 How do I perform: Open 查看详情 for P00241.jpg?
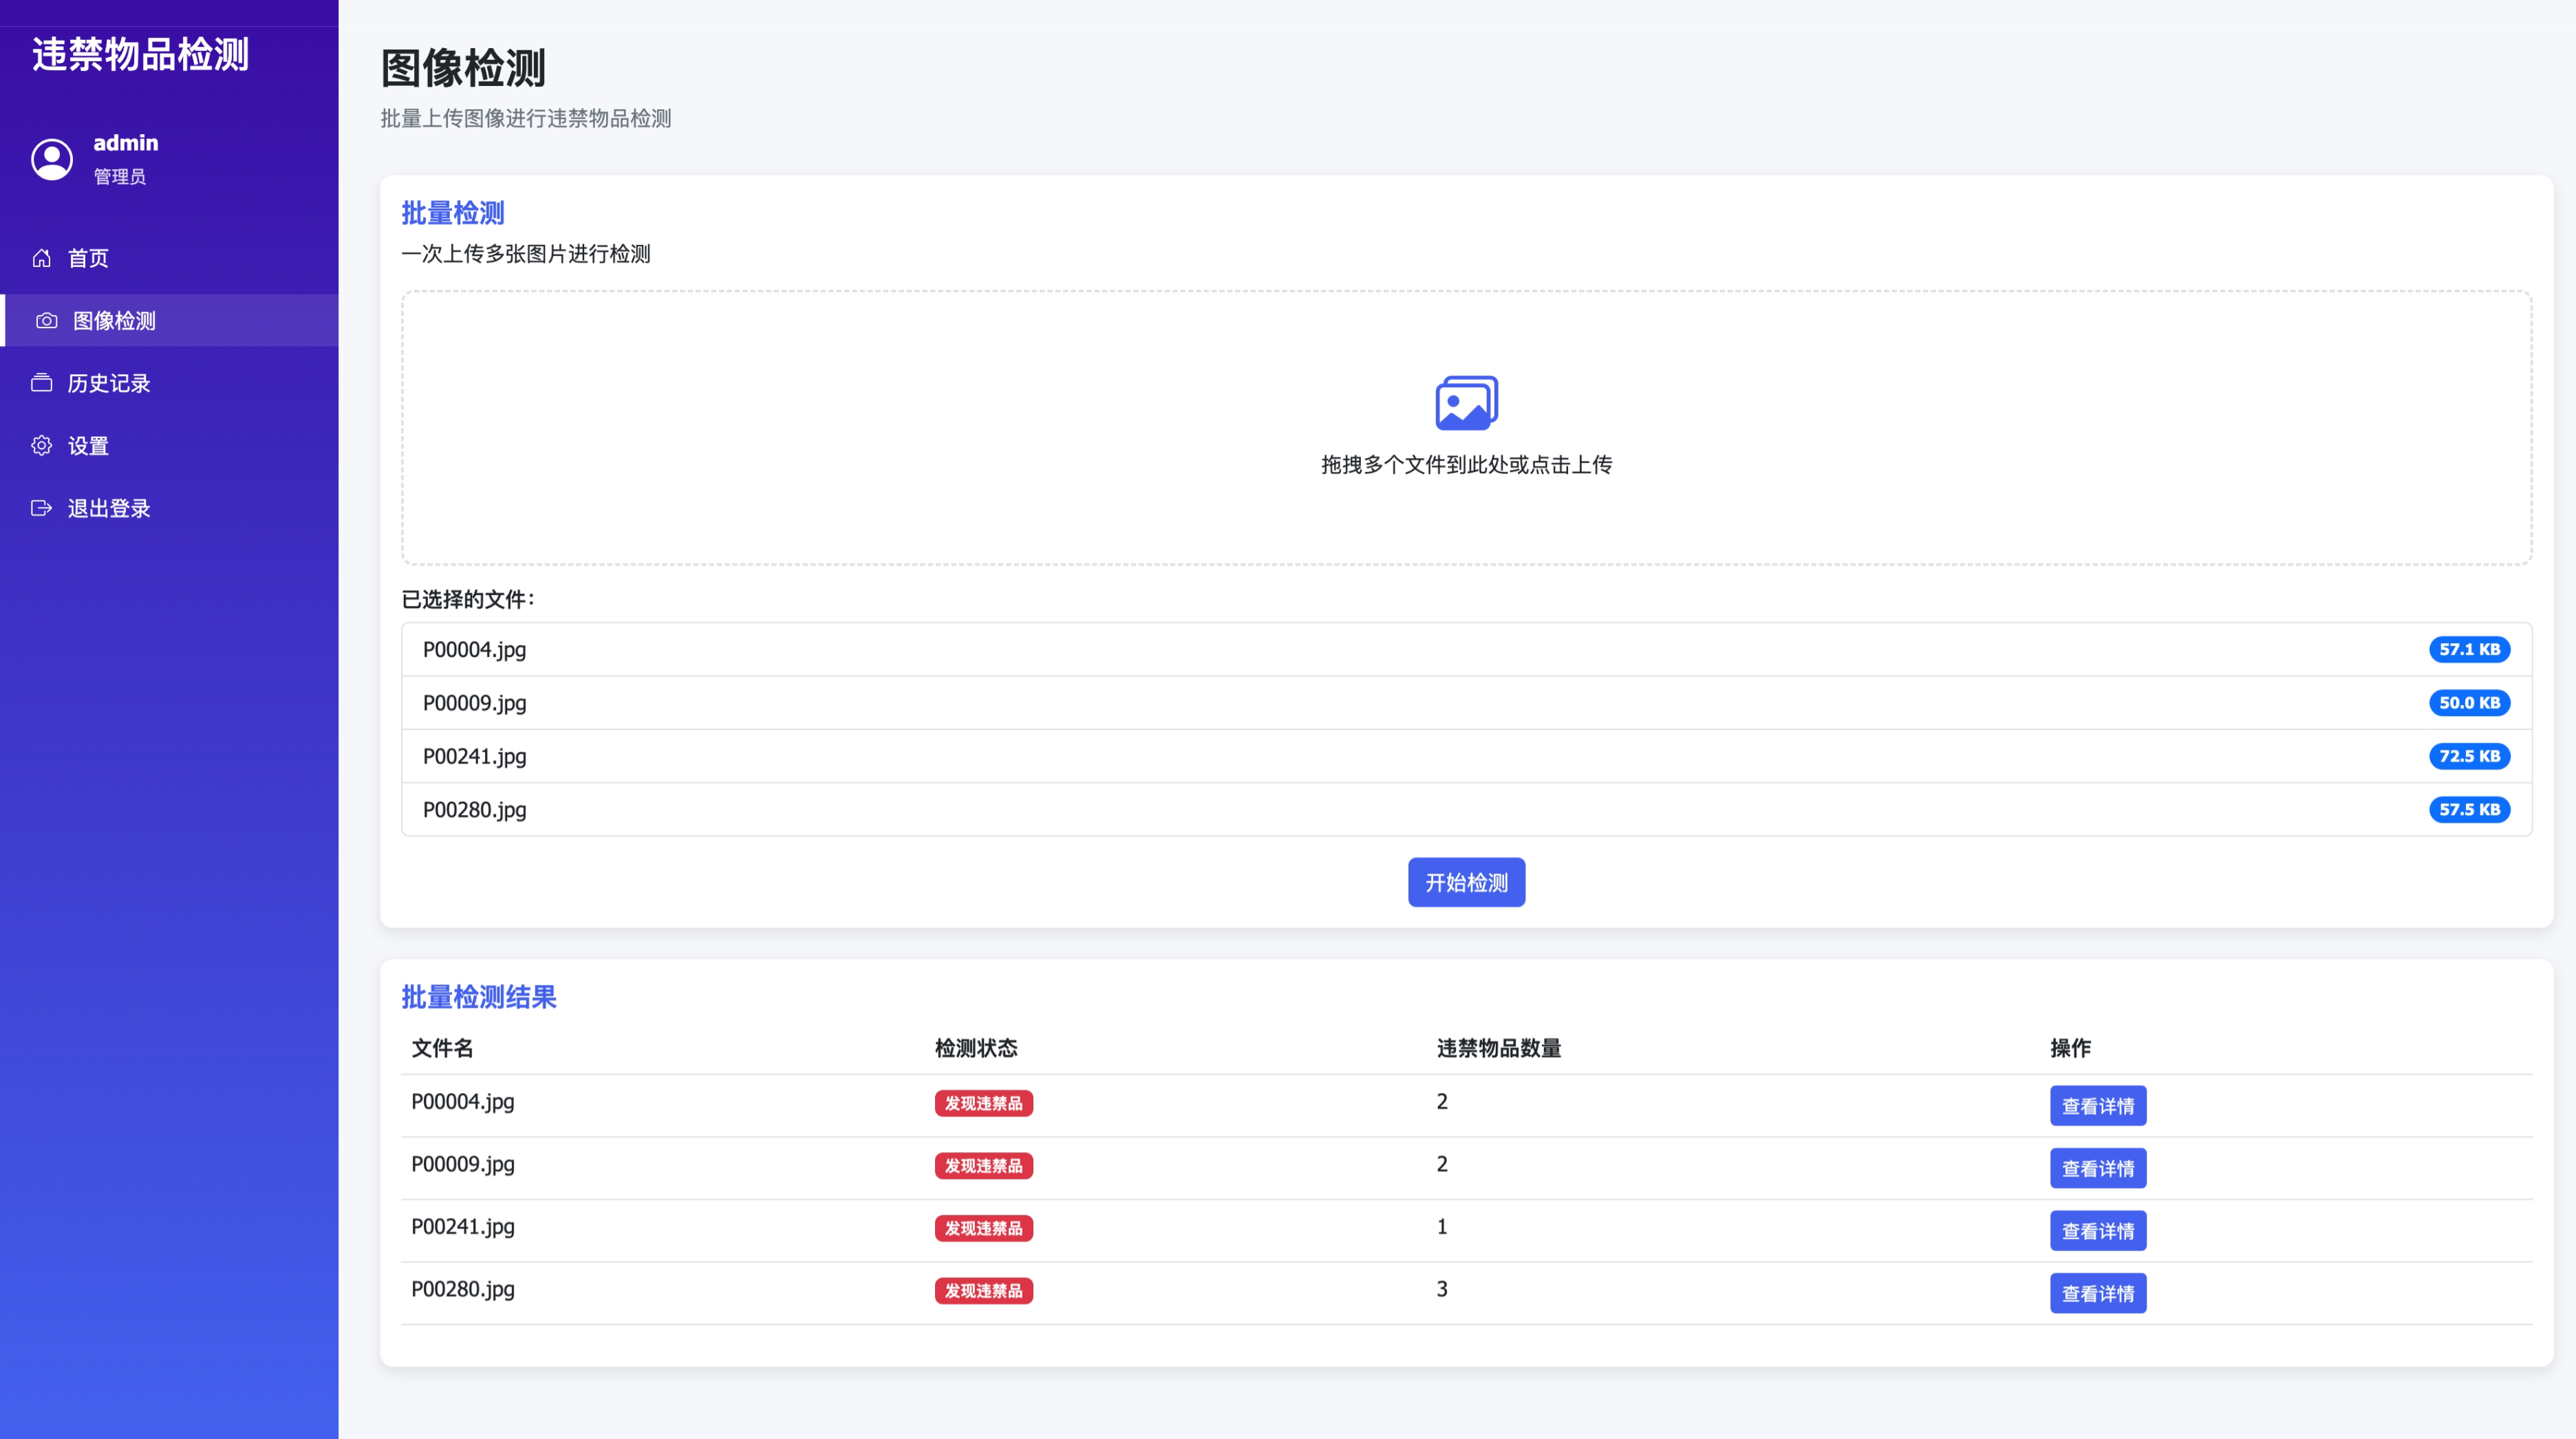tap(2097, 1231)
